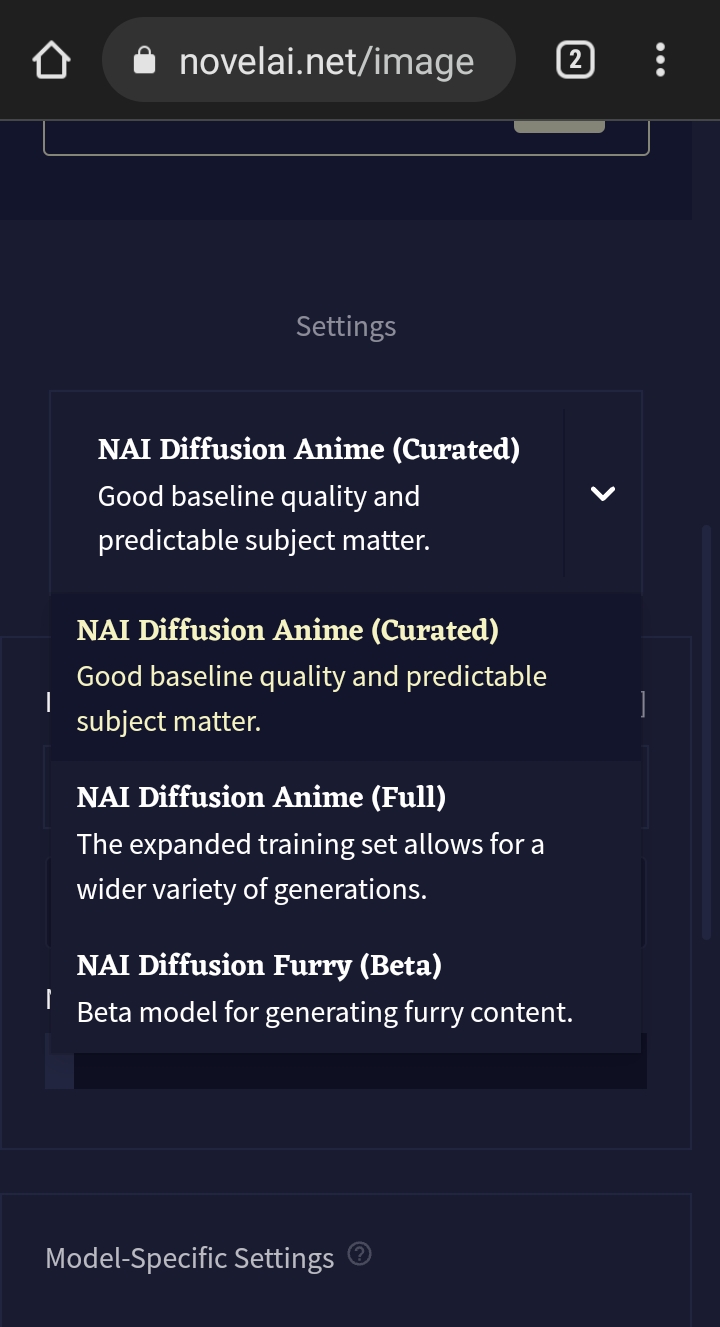
Task: Tap the padlock site security icon
Action: point(145,61)
